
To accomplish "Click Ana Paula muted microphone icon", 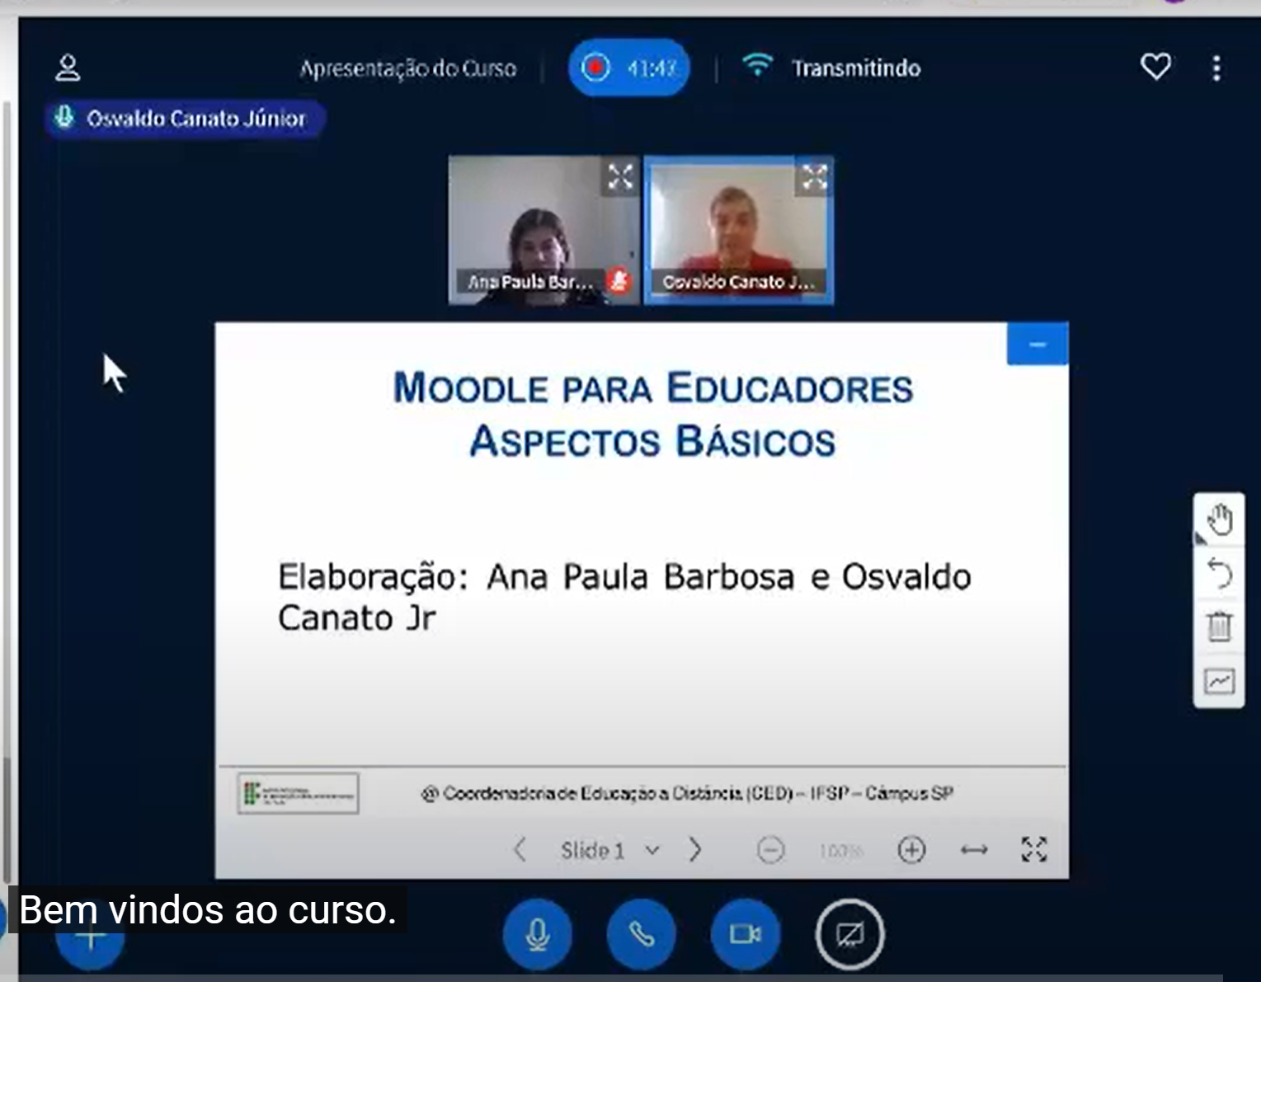I will pos(619,281).
